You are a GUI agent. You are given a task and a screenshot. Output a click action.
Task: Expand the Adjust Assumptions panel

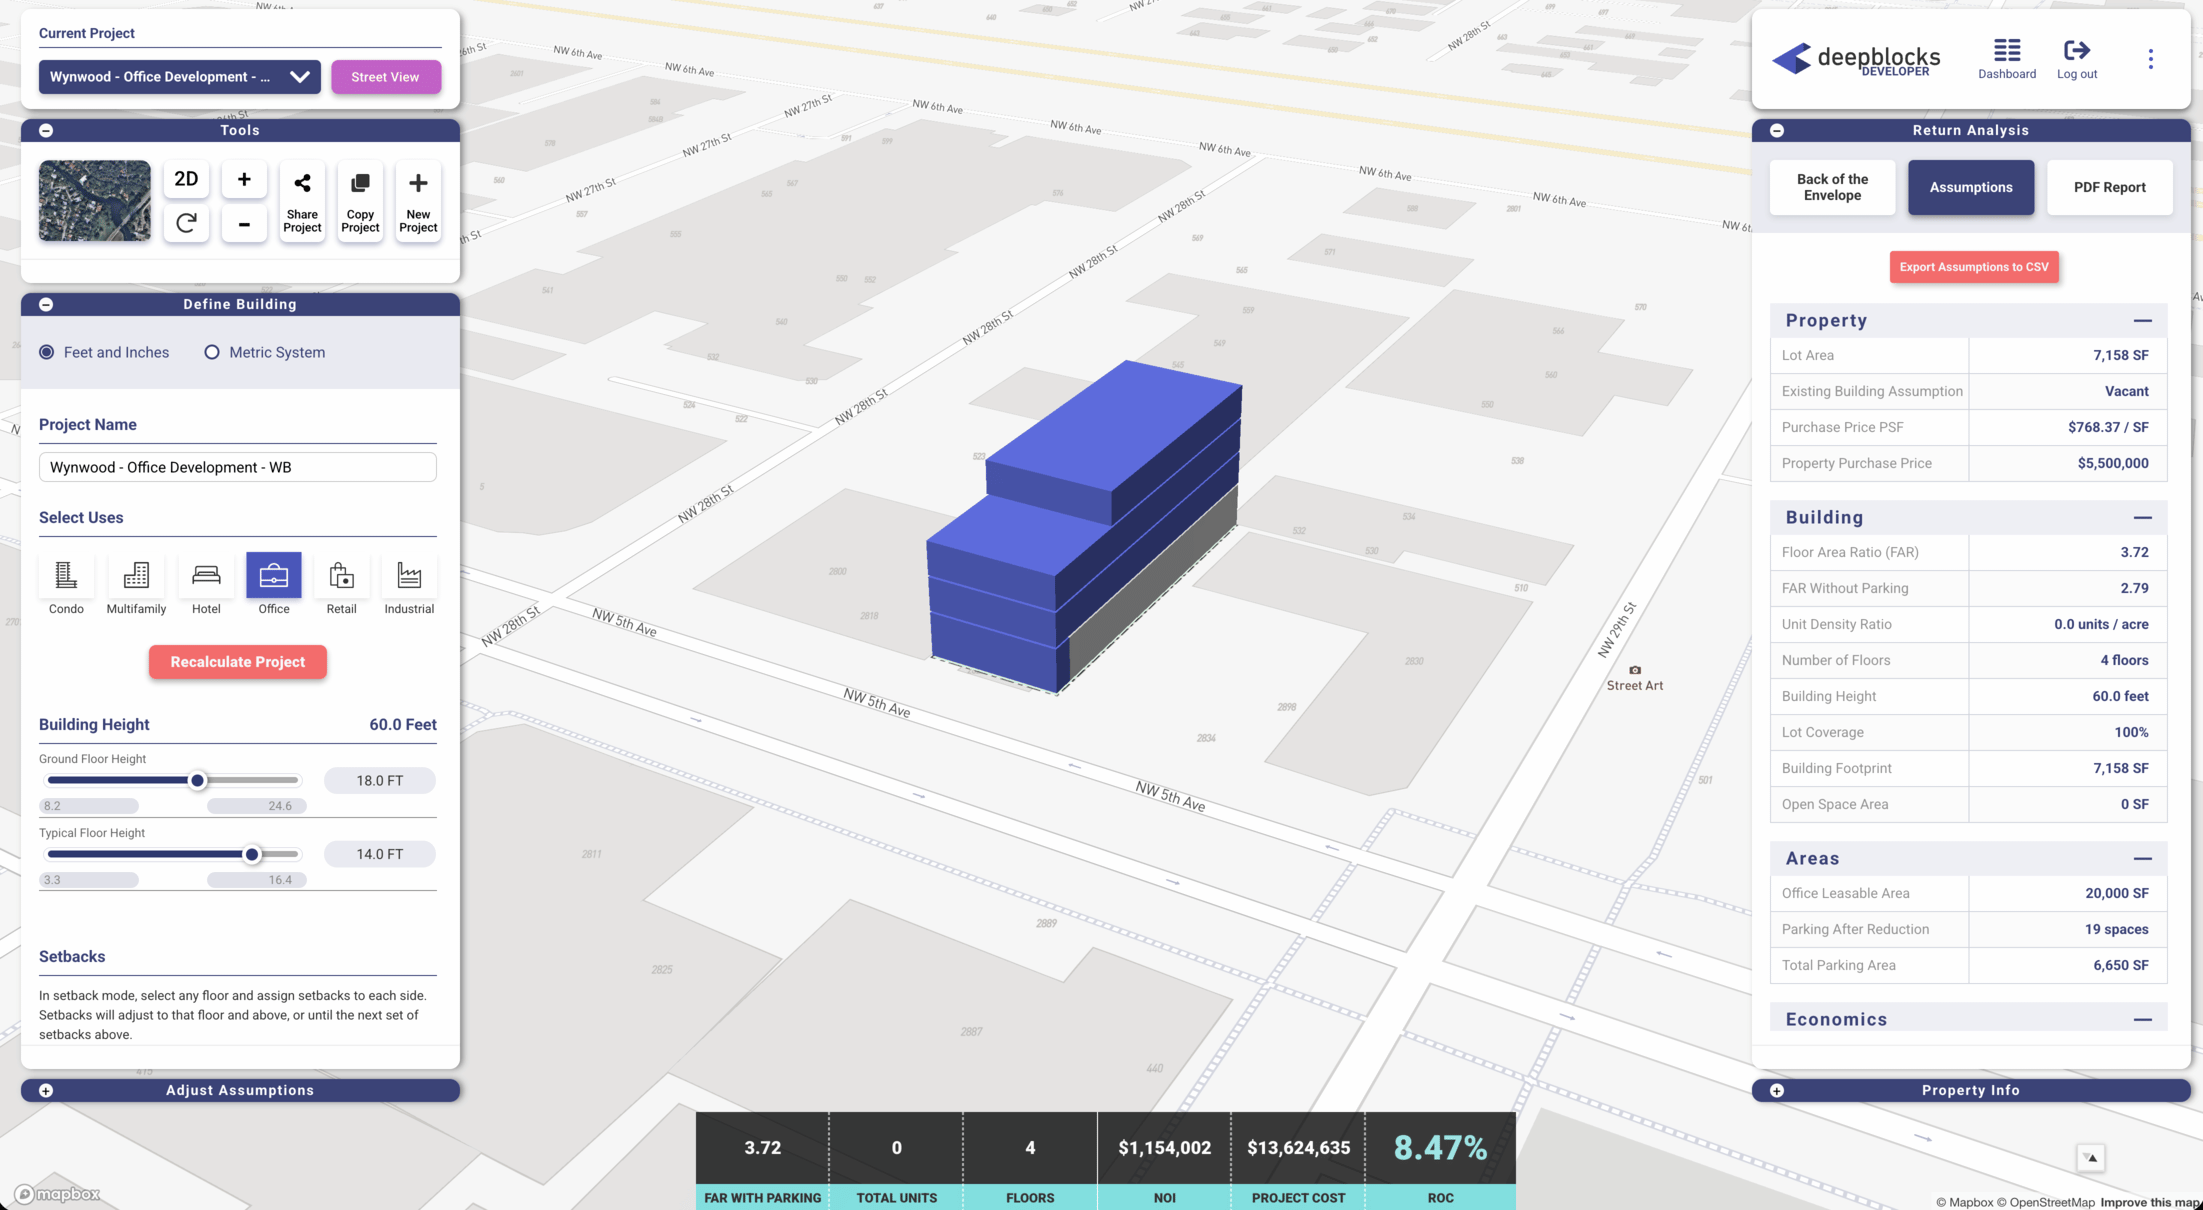click(46, 1090)
